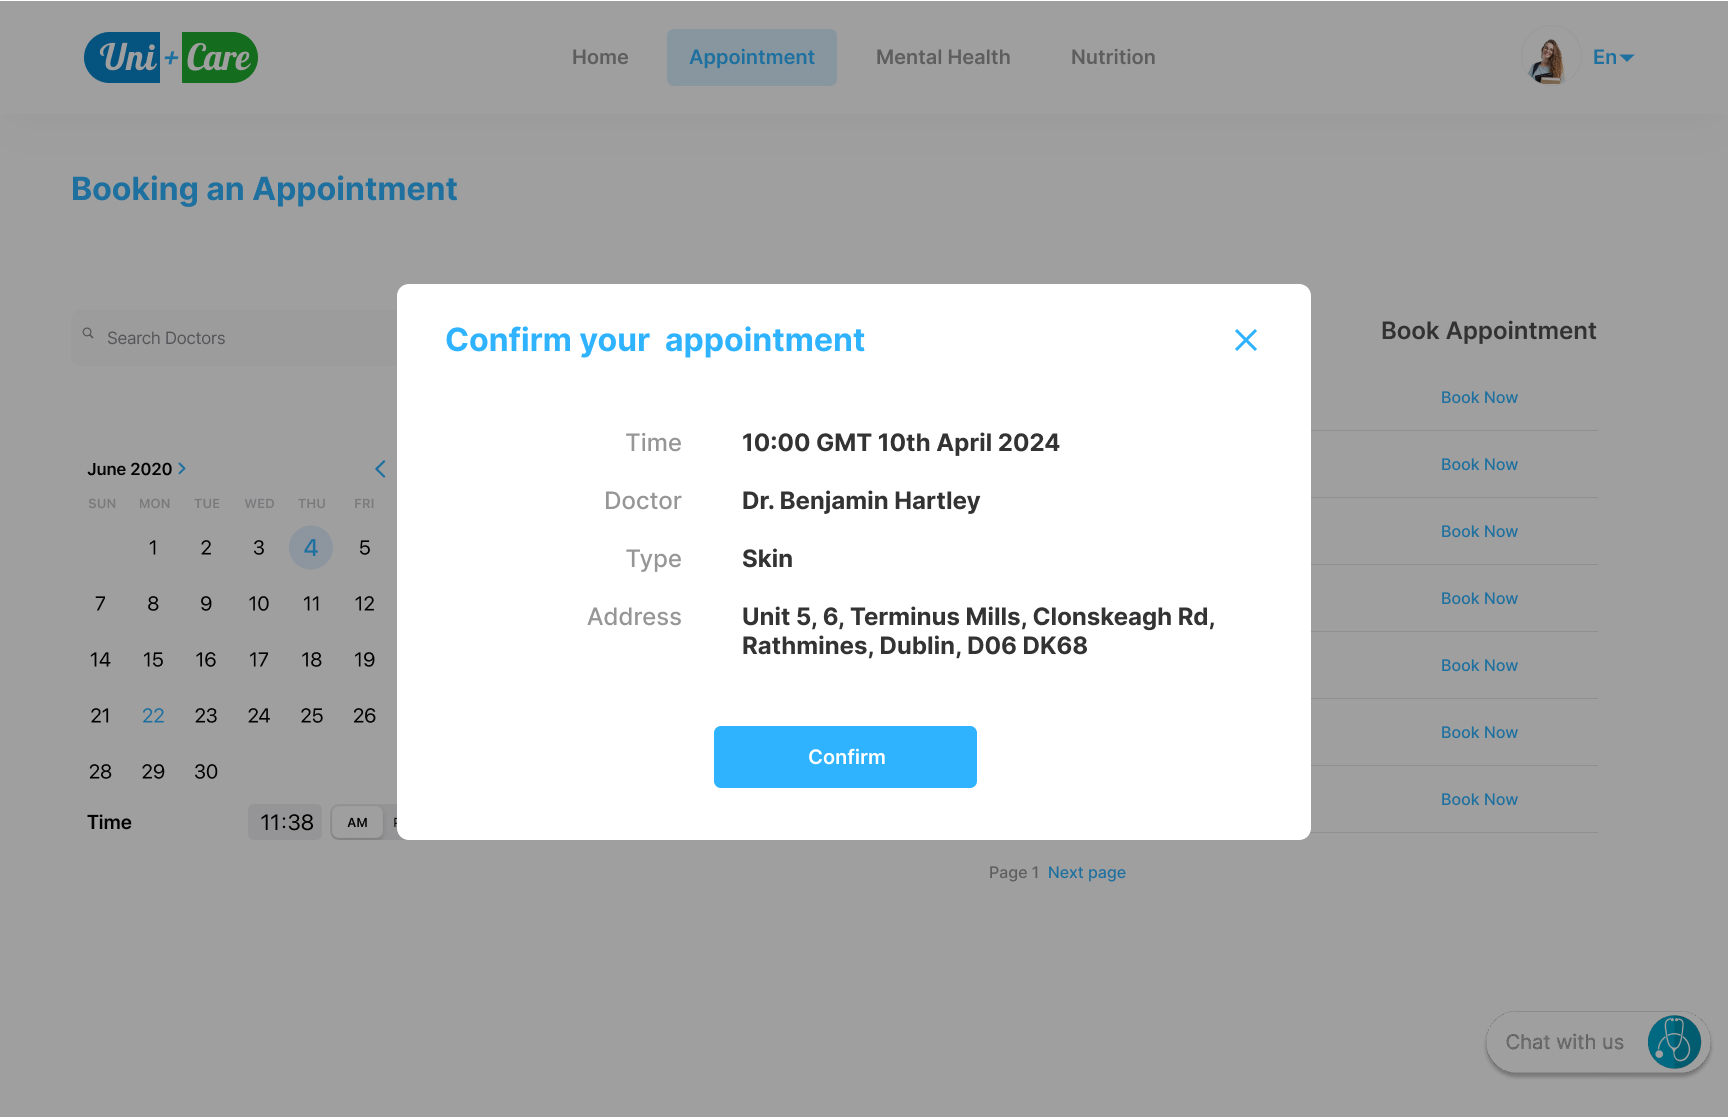Viewport: 1728px width, 1117px height.
Task: Click the Confirm button
Action: tap(845, 757)
